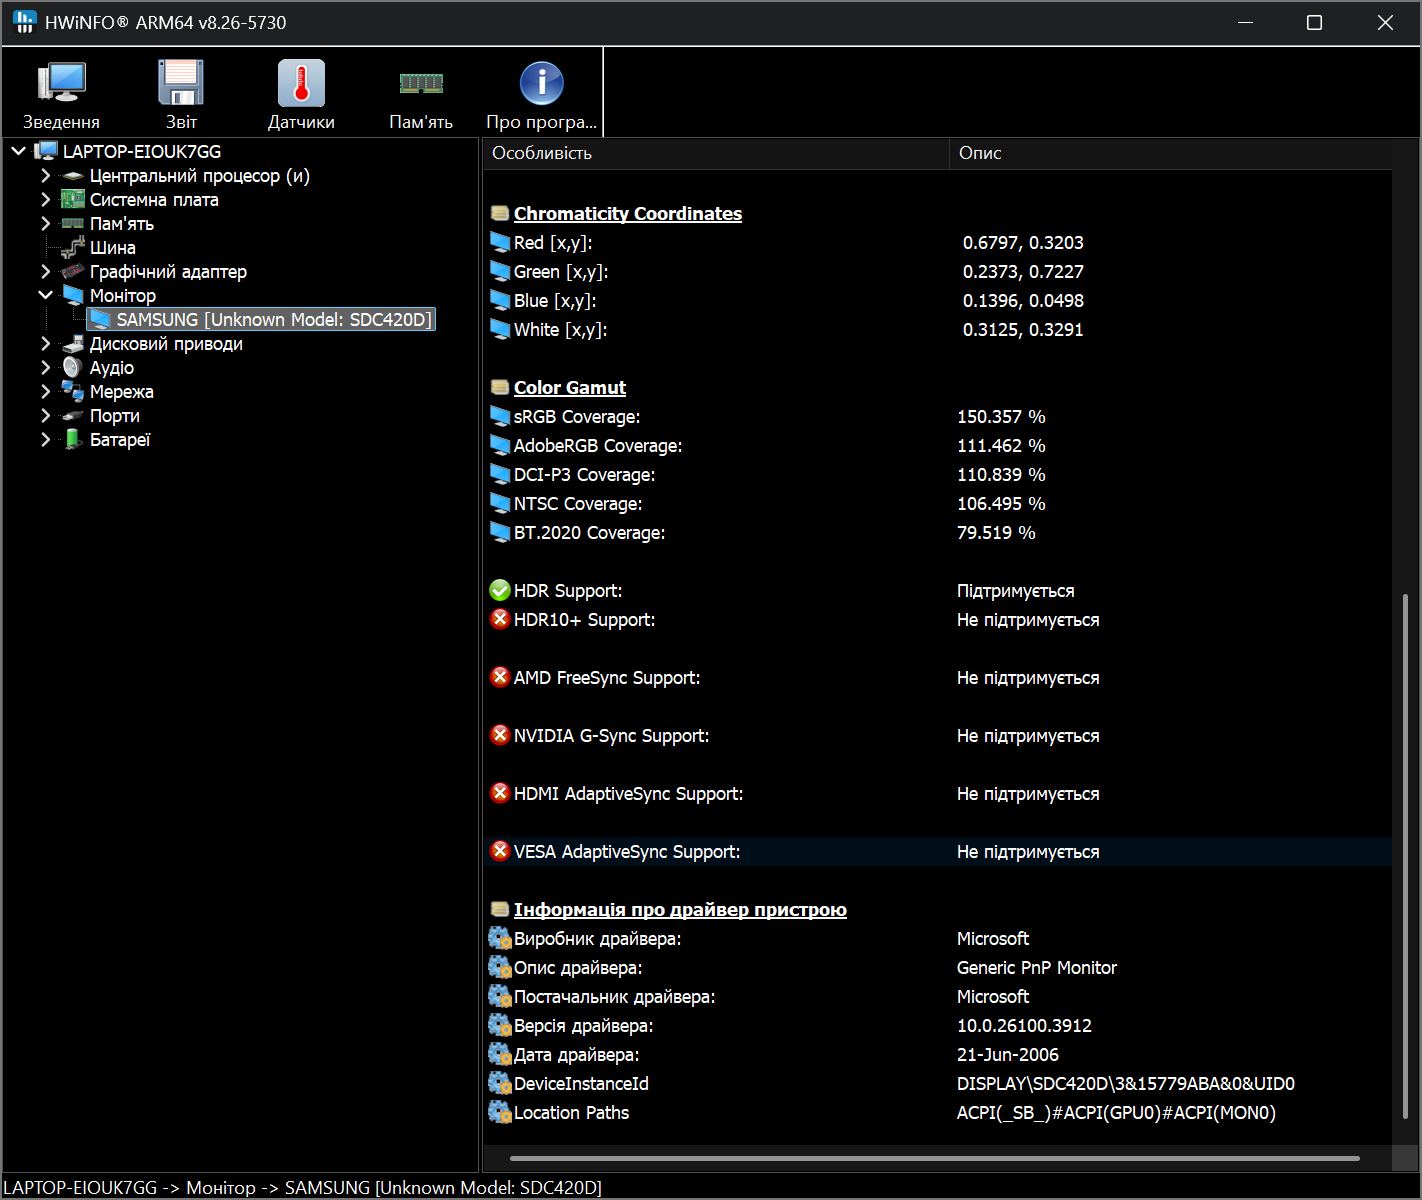
Task: Click the red cross icon beside HDR10+ Support
Action: (x=500, y=619)
